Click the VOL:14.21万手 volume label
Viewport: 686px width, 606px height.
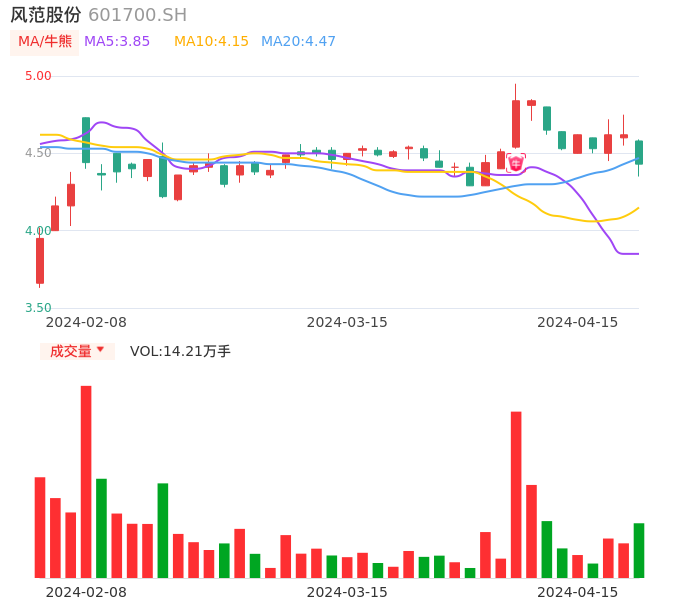click(180, 351)
